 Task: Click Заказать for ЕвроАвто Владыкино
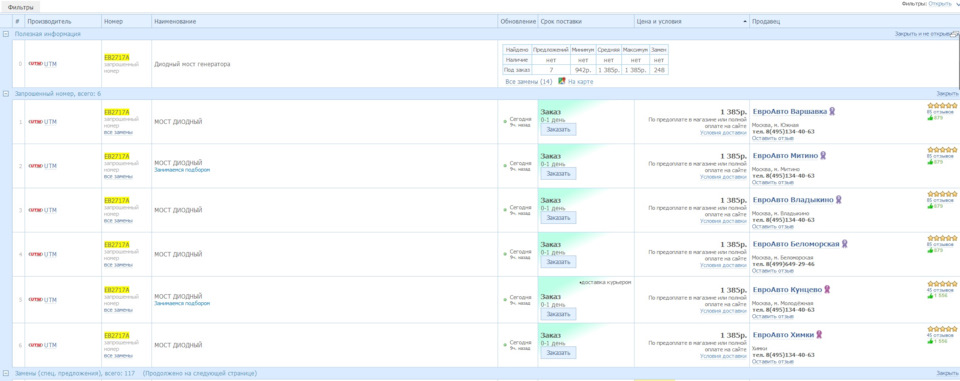click(558, 217)
